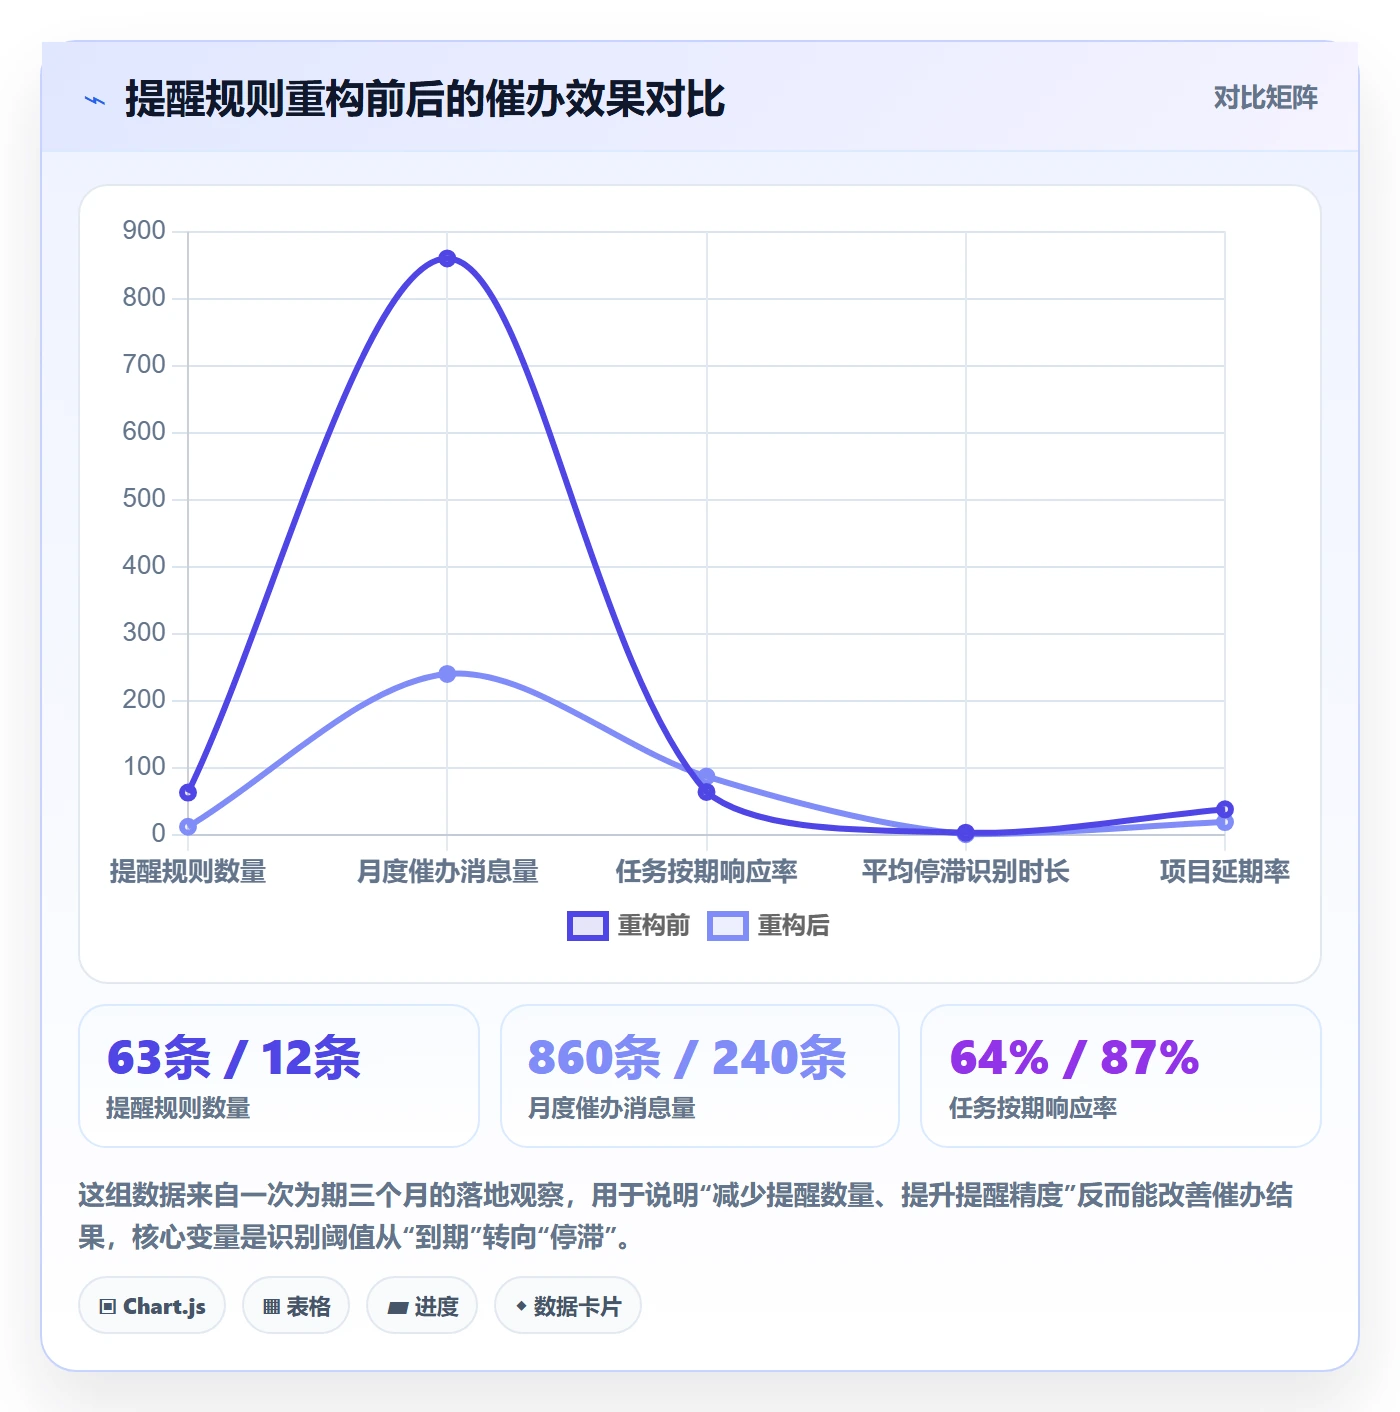Screen dimensions: 1400x1412
Task: Click the Chart.js chip square icon
Action: [108, 1307]
